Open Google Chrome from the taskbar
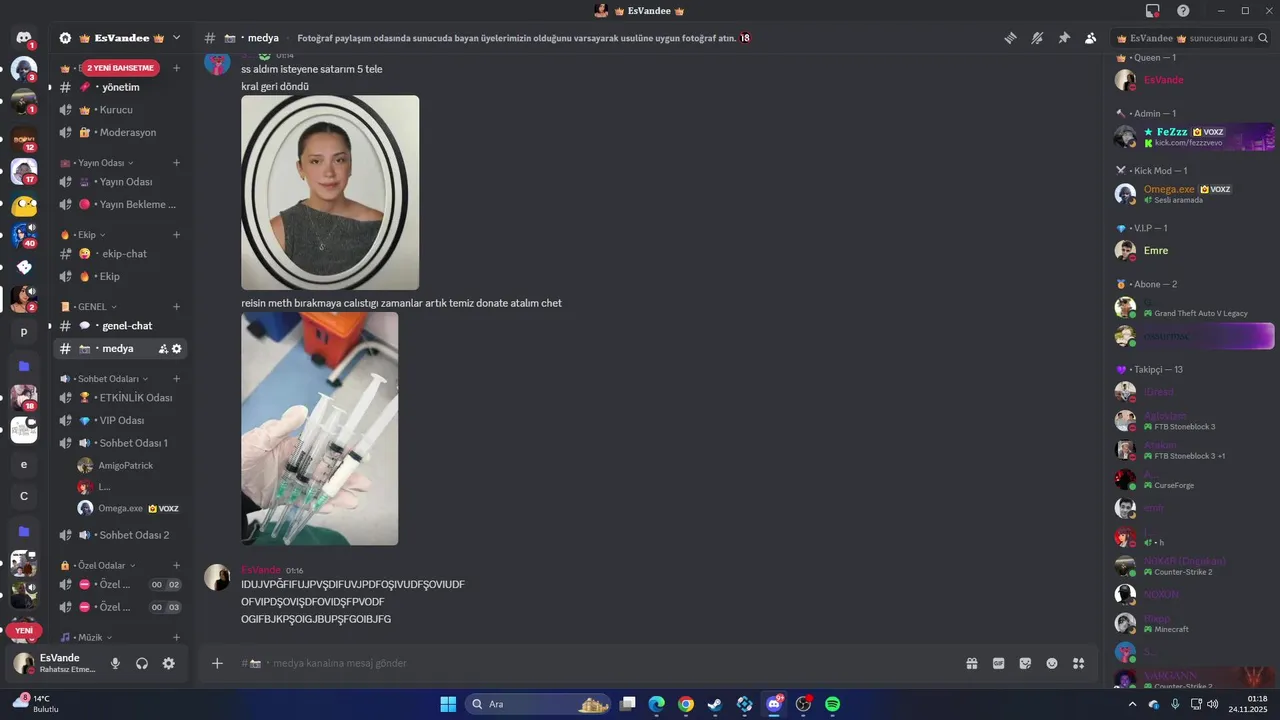 (685, 704)
